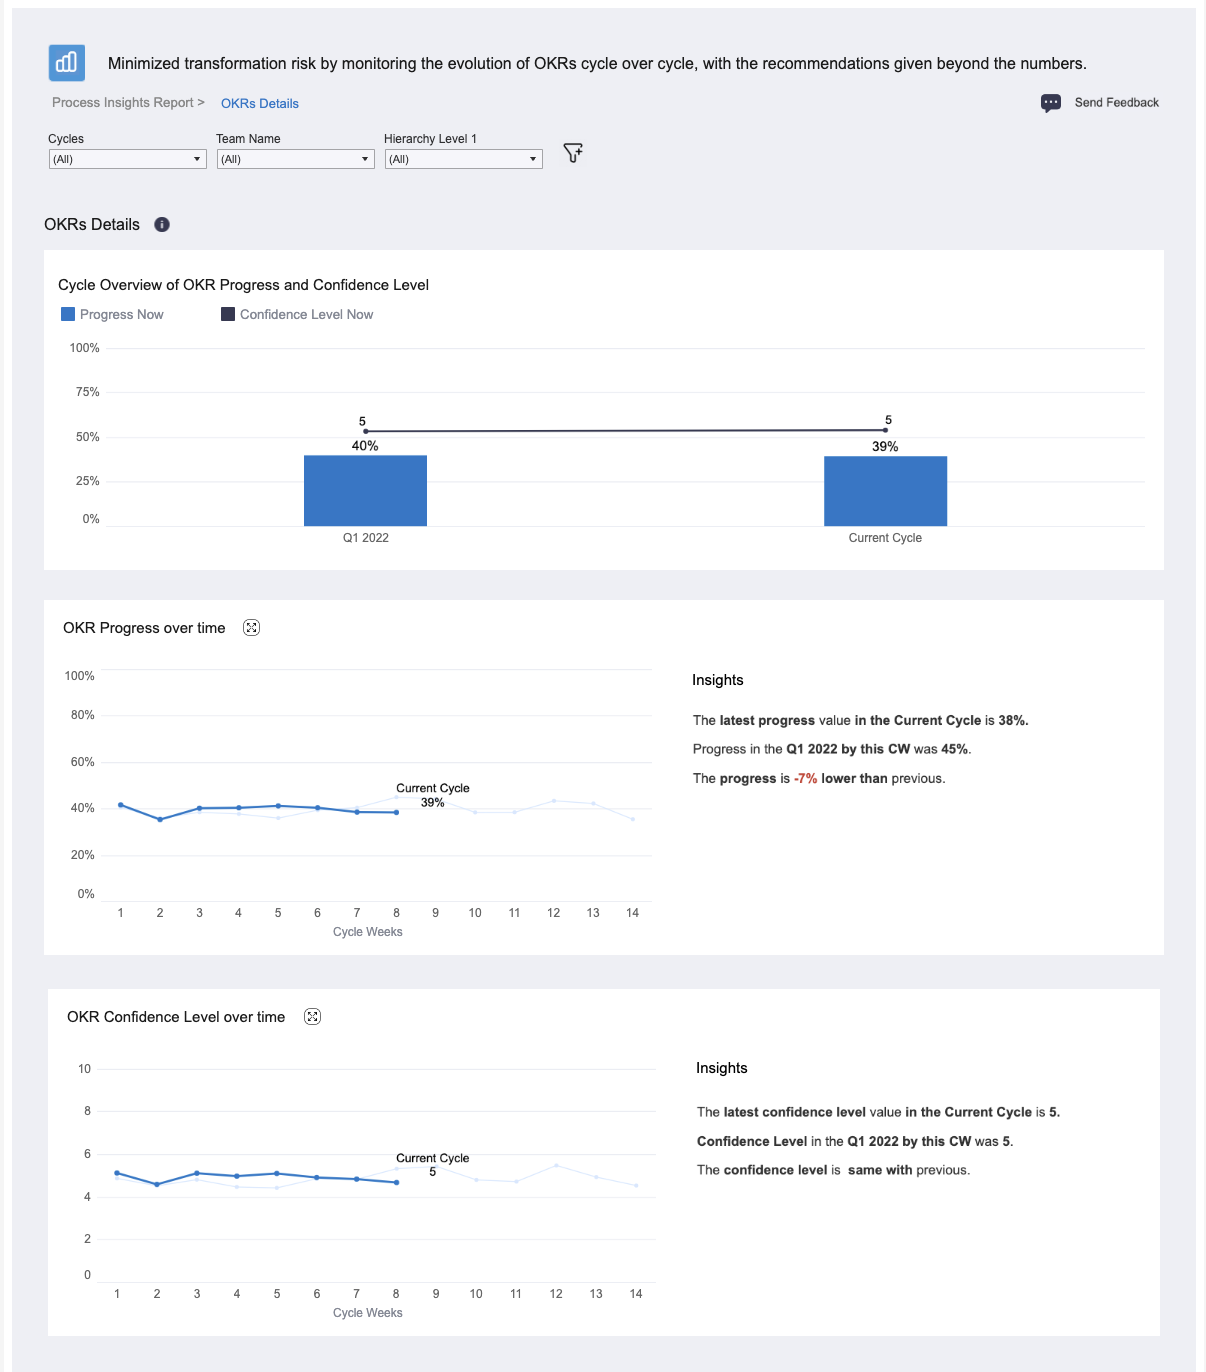Click week 8 point on progress line
Image resolution: width=1206 pixels, height=1372 pixels.
point(397,812)
